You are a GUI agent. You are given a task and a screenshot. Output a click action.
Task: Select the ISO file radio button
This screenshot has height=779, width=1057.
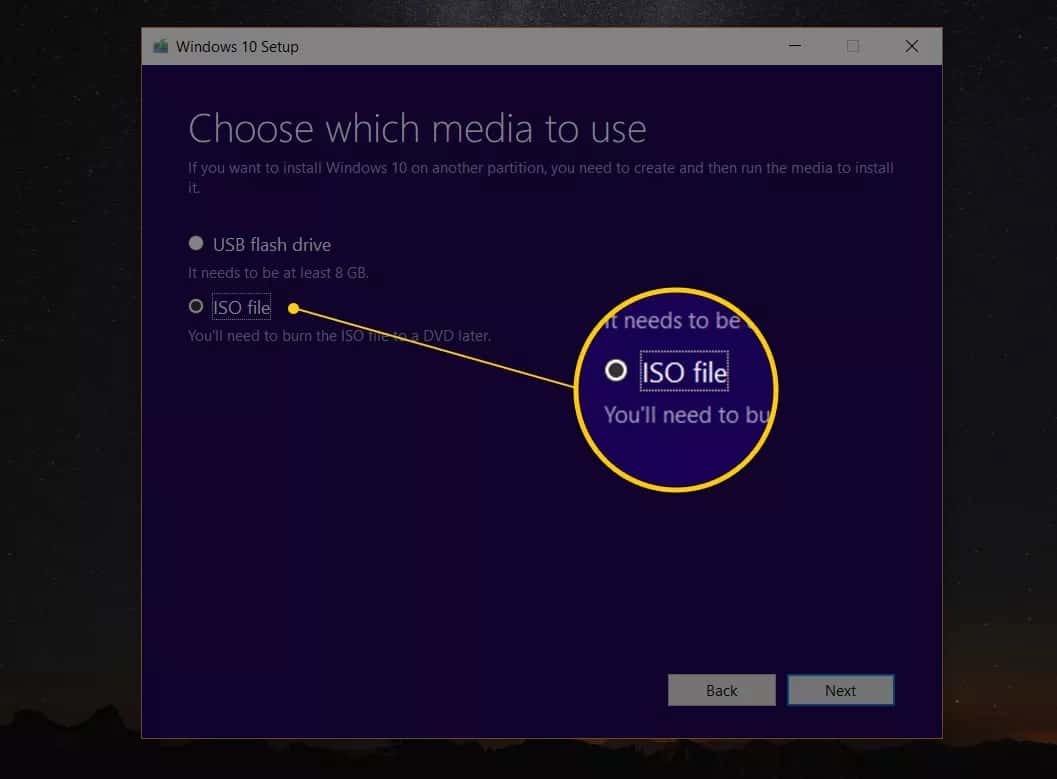[x=196, y=306]
